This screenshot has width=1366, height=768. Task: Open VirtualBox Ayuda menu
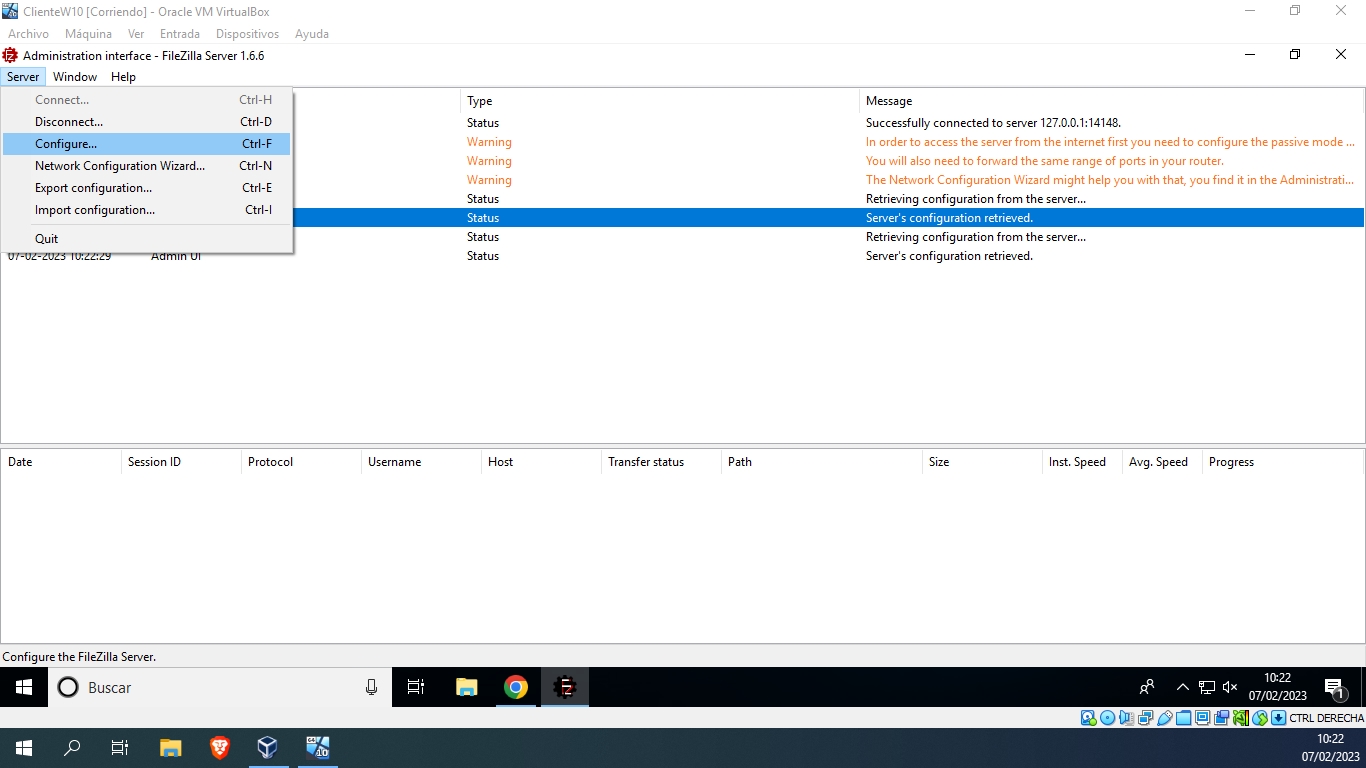pos(312,34)
